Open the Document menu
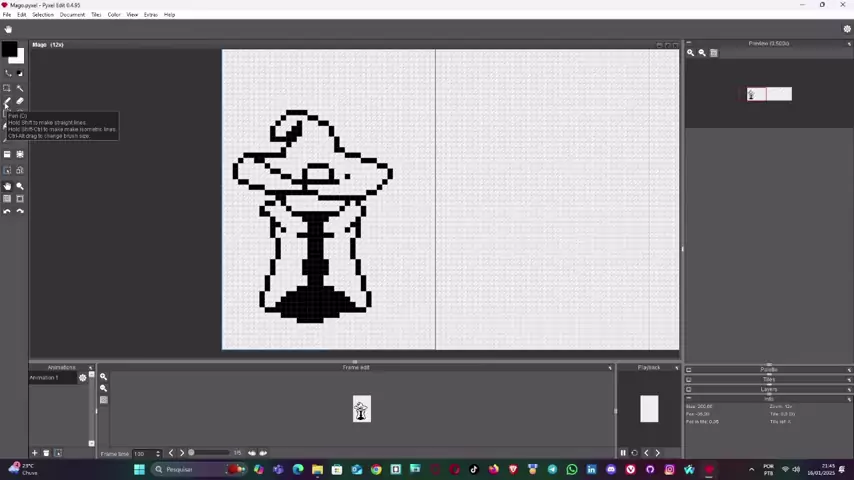This screenshot has height=480, width=854. click(x=72, y=15)
